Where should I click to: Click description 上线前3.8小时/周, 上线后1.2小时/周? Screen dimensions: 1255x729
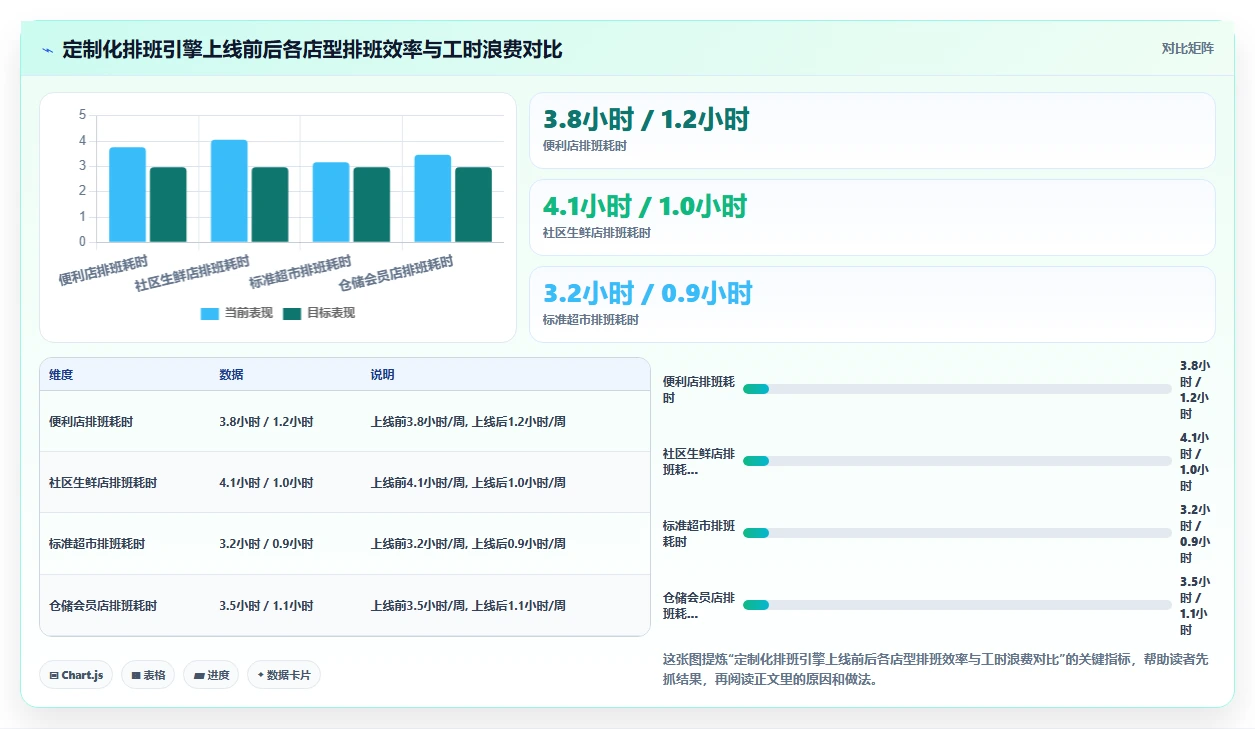click(468, 422)
